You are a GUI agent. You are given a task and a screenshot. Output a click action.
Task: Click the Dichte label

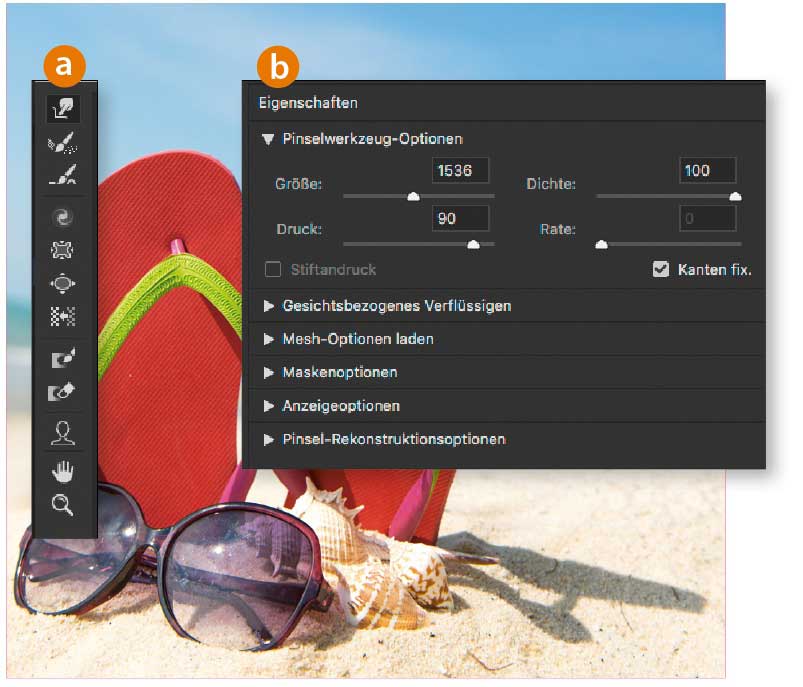[551, 184]
